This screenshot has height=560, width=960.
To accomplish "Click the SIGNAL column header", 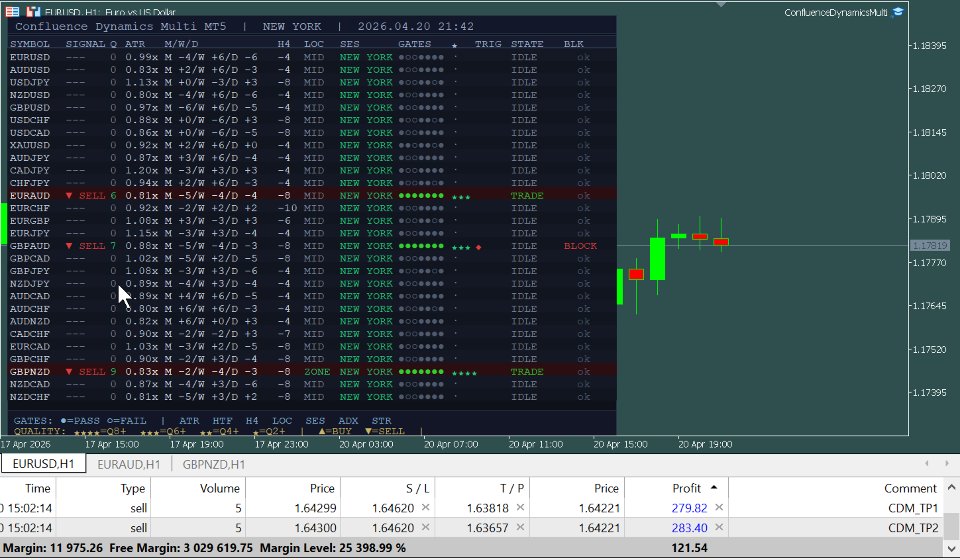I will pos(85,44).
